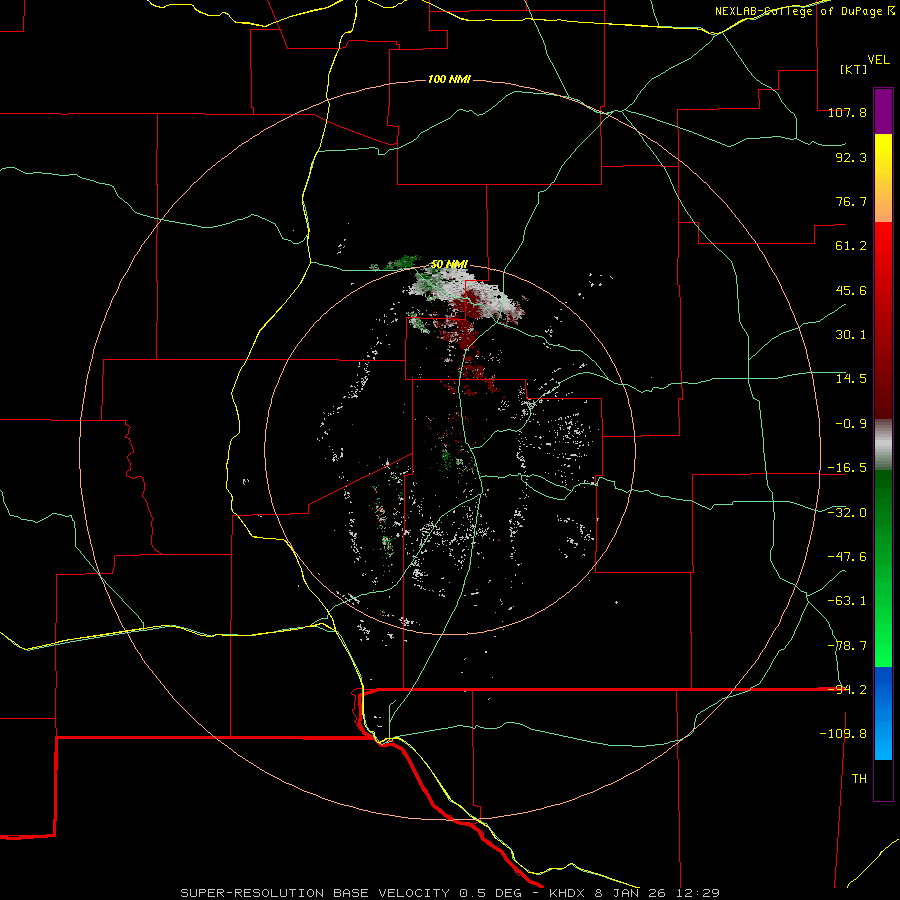Click the 50 NMI range ring label

(449, 265)
